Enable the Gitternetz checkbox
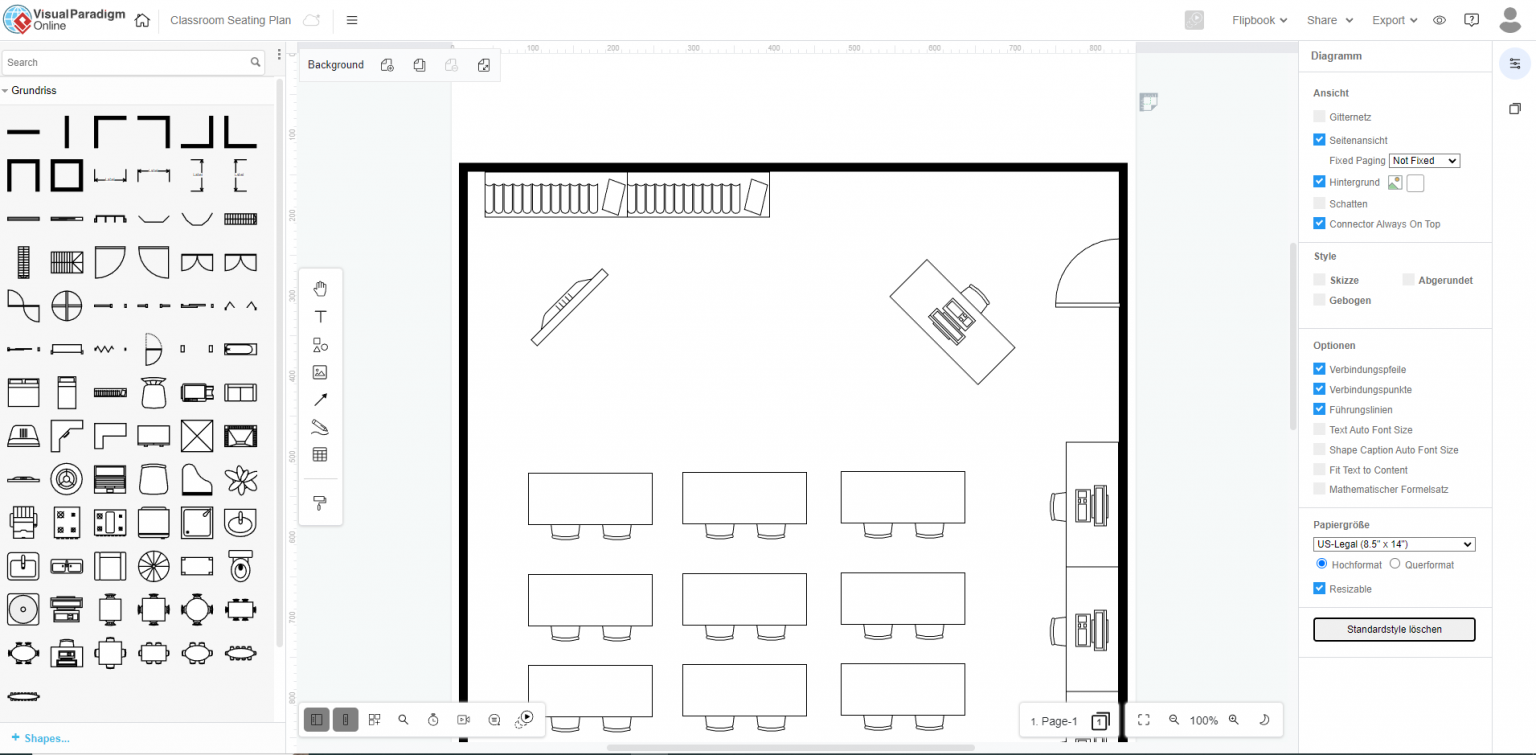 click(1319, 117)
